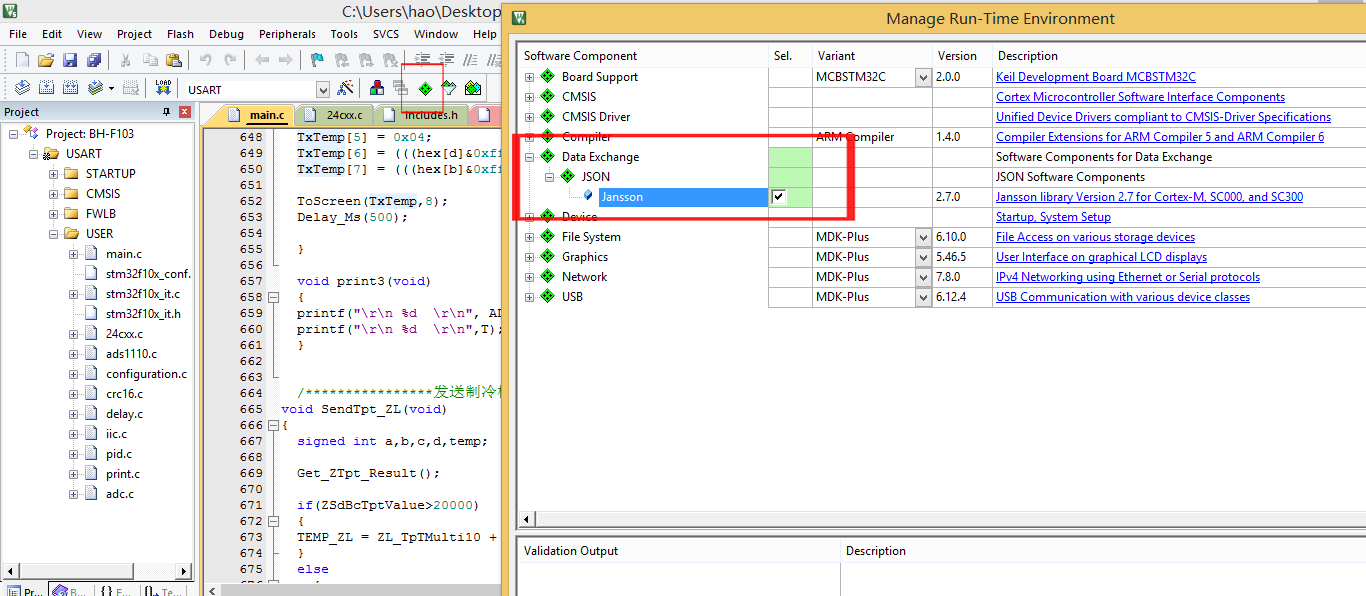The width and height of the screenshot is (1366, 596).
Task: Expand the CMSIS Driver component node
Action: click(x=529, y=117)
